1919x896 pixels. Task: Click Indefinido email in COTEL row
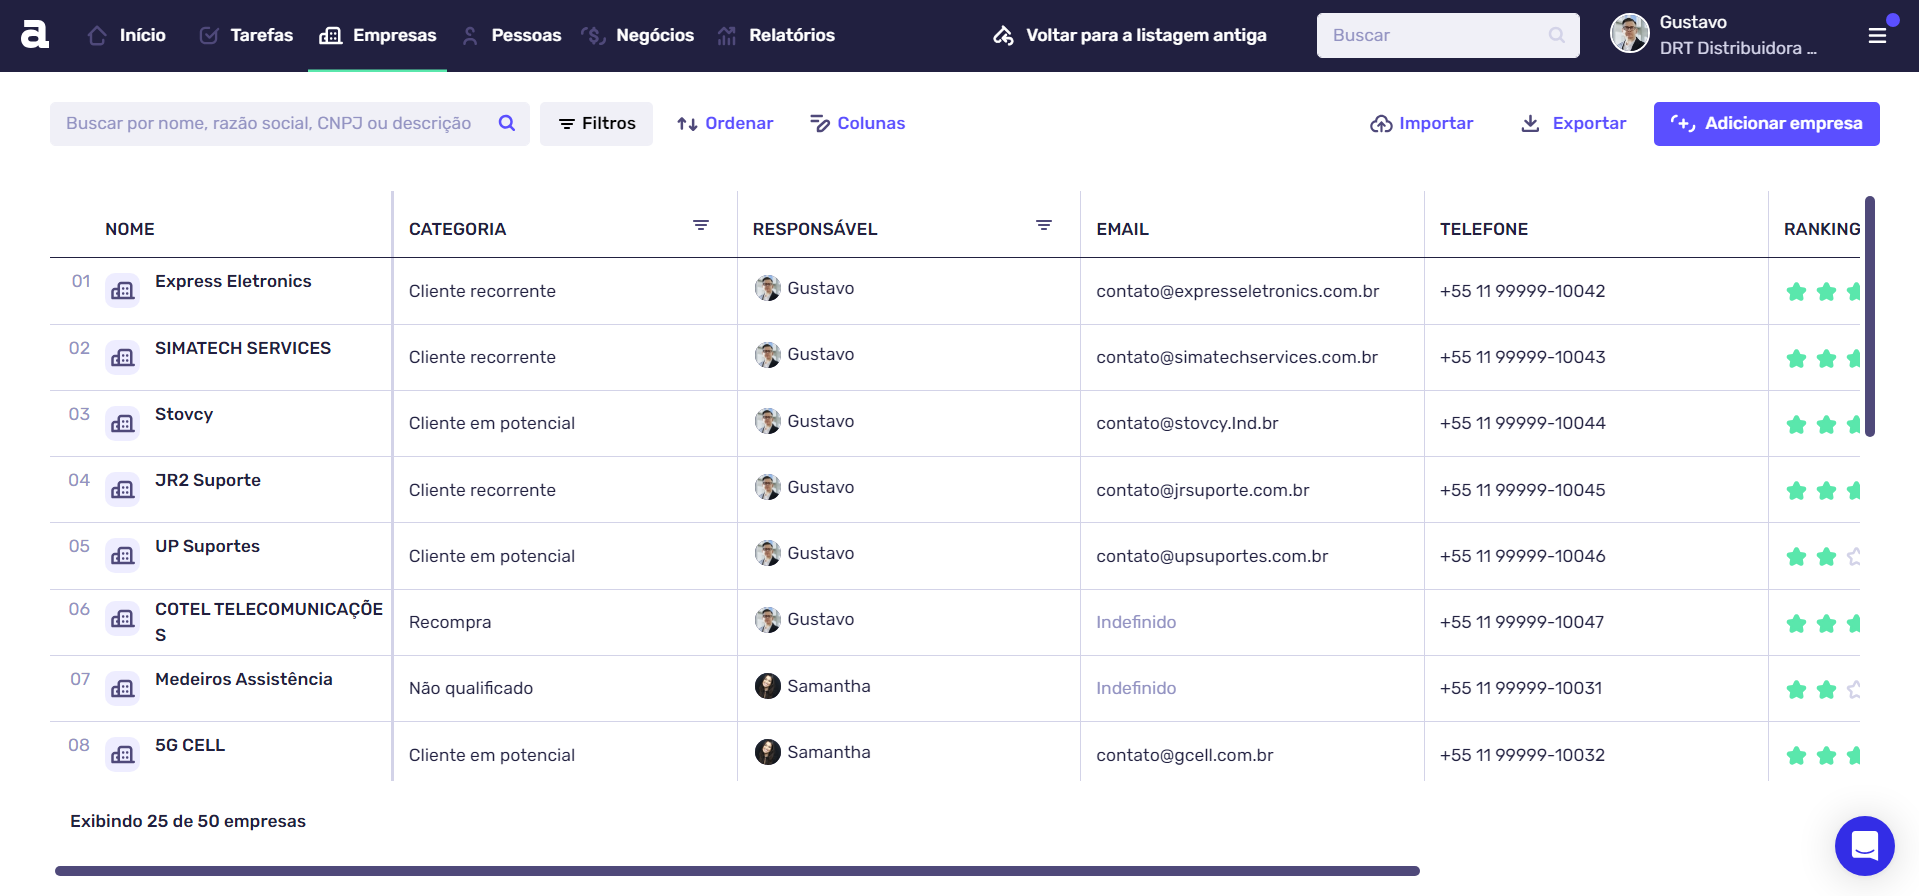tap(1136, 622)
